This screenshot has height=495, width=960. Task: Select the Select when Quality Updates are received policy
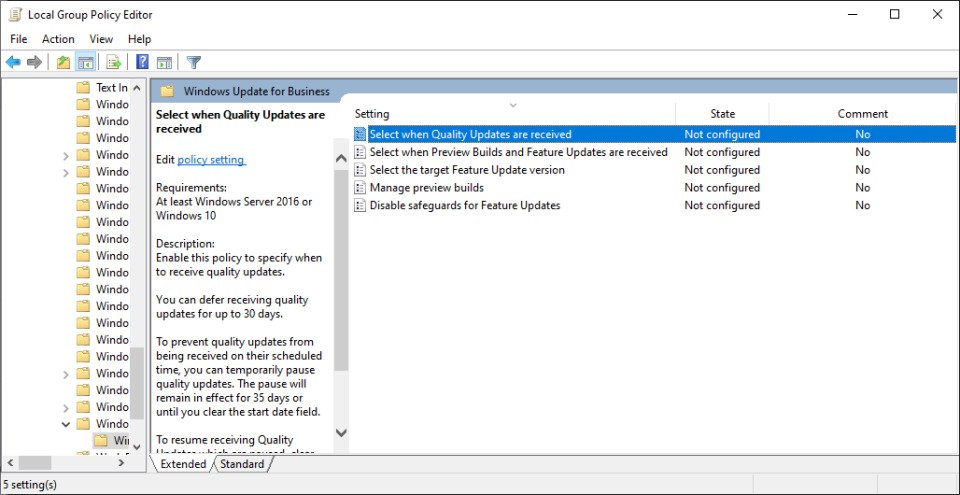pyautogui.click(x=470, y=134)
